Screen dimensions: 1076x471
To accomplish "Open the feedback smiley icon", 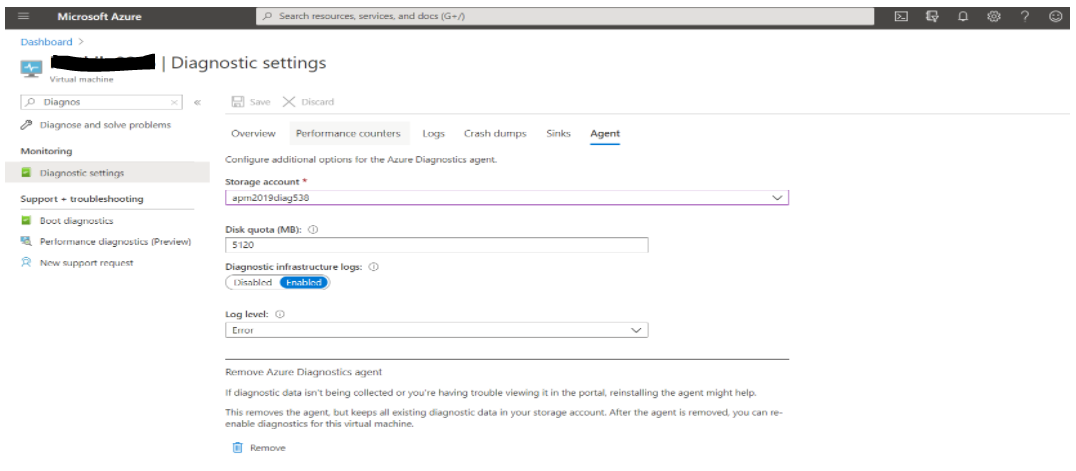I will (1056, 16).
